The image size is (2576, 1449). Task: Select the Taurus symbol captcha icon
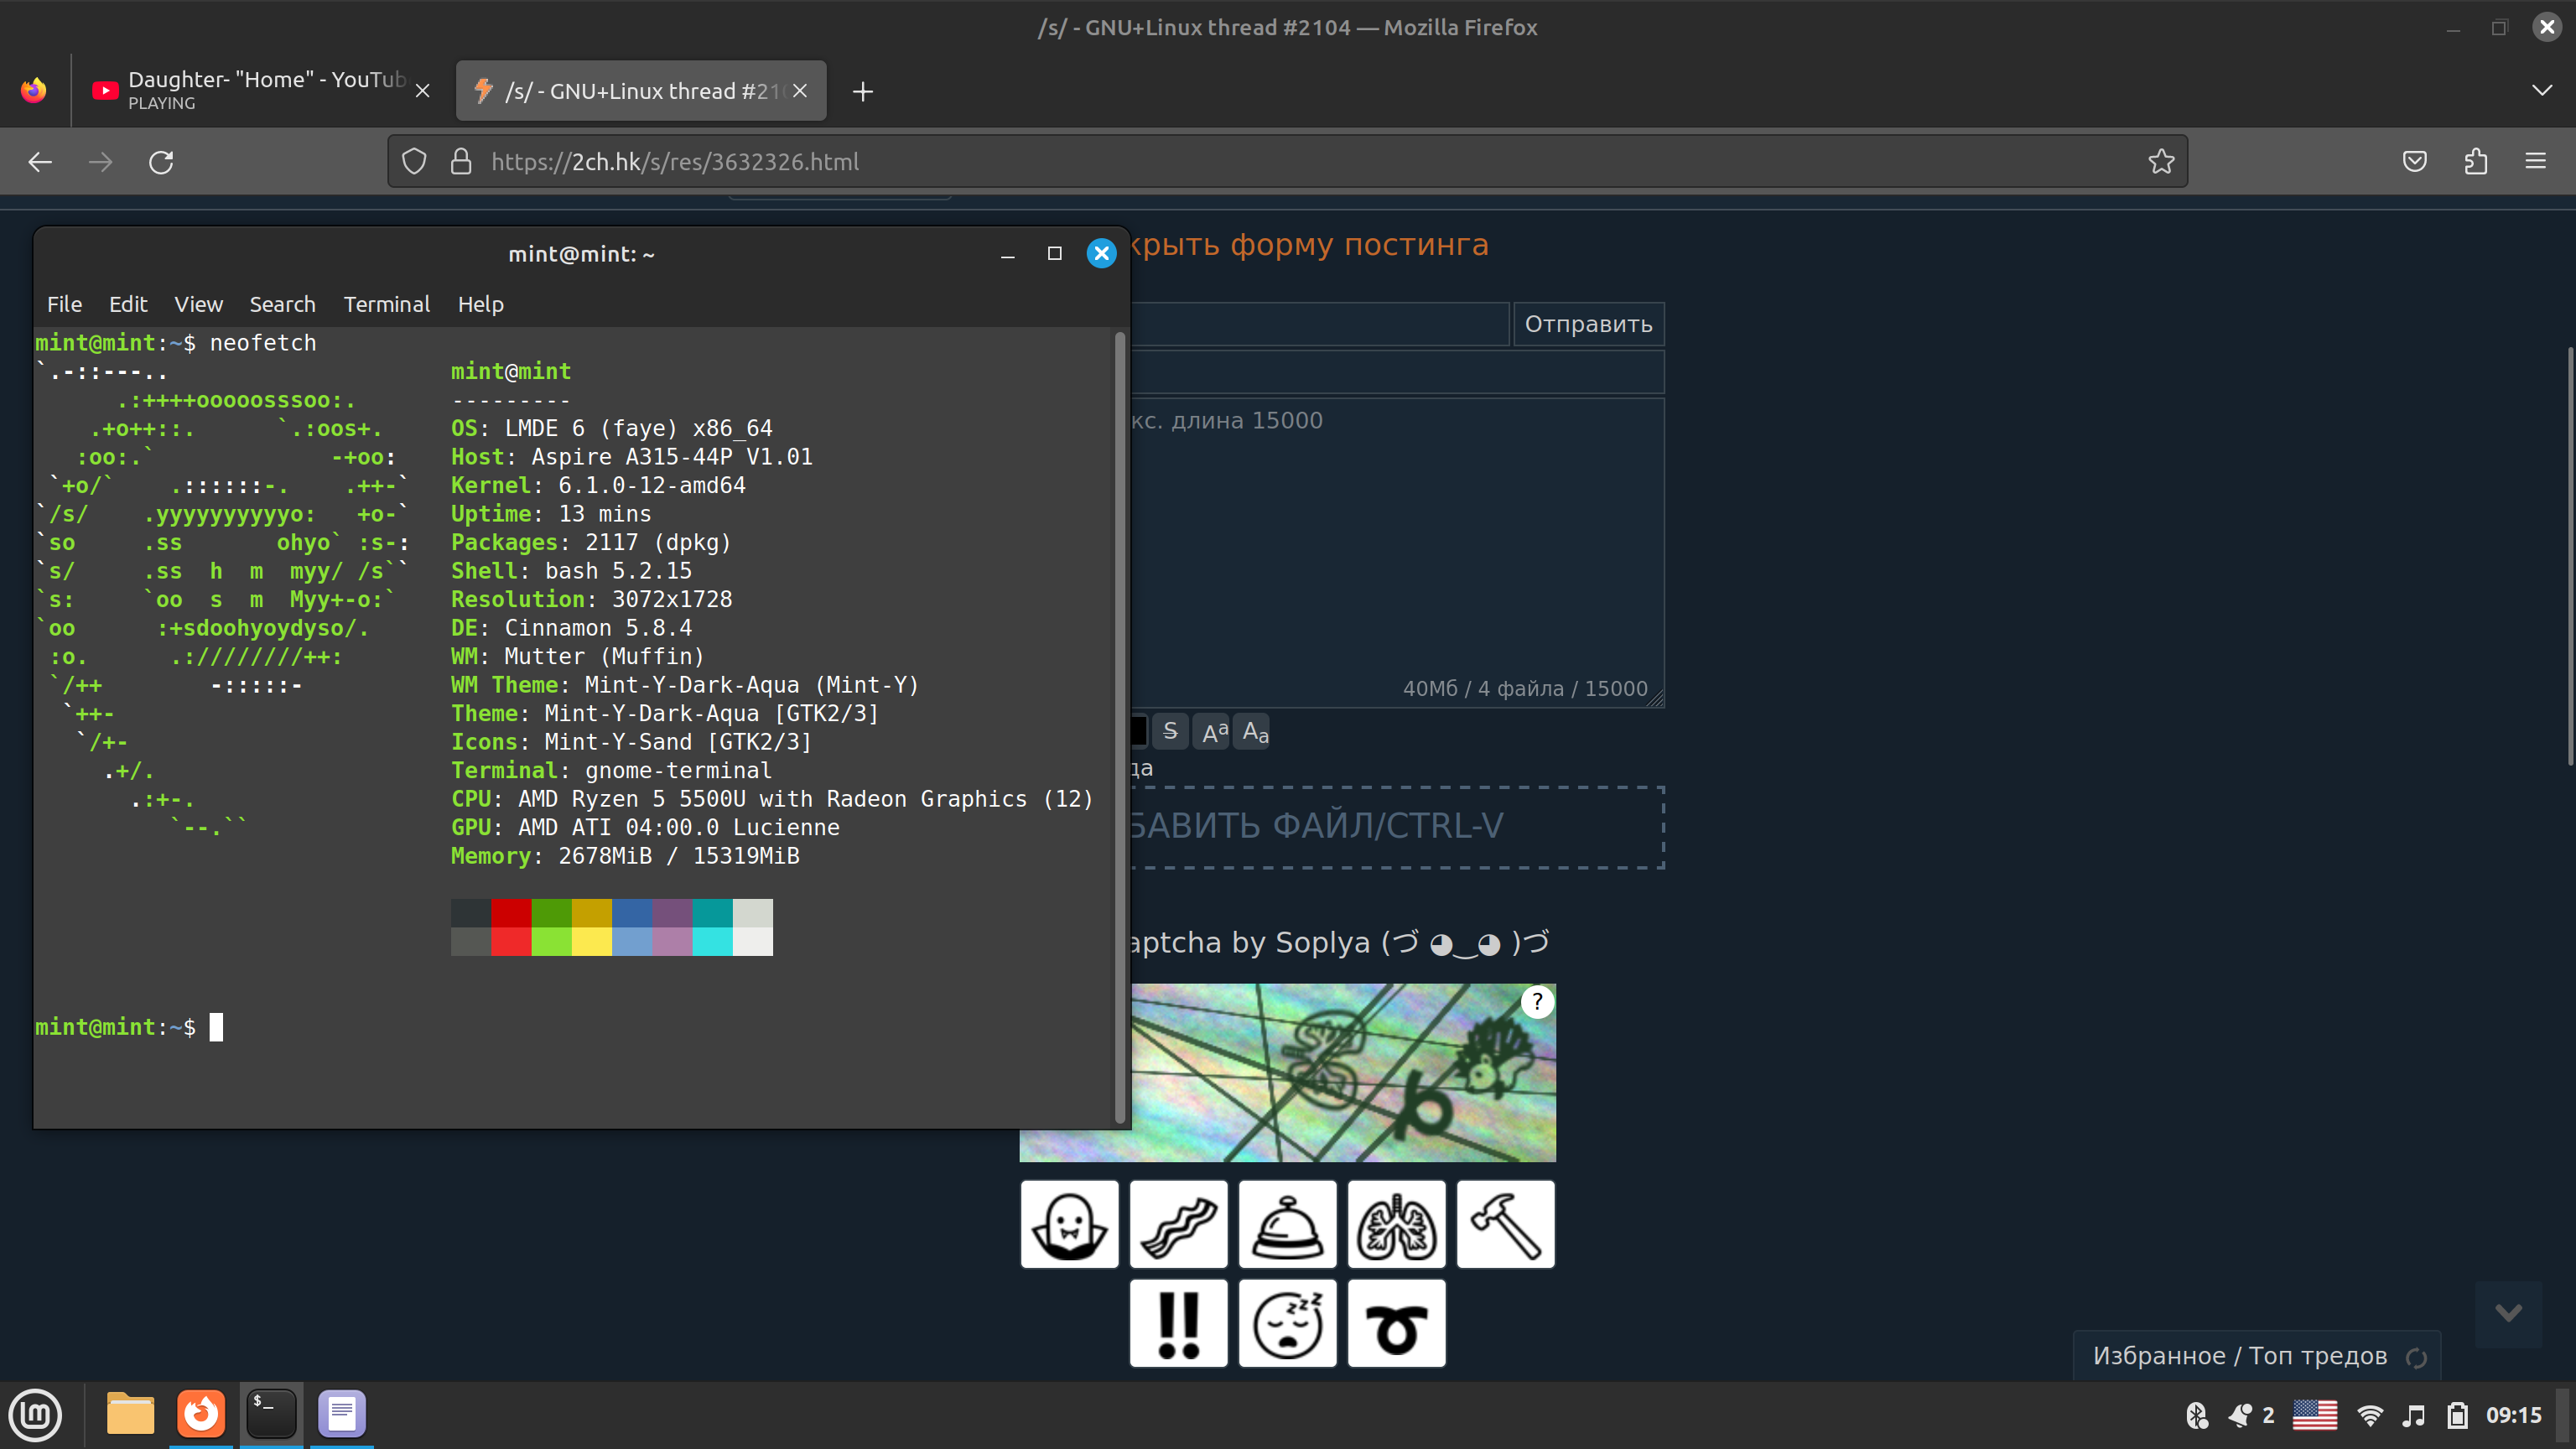tap(1396, 1323)
